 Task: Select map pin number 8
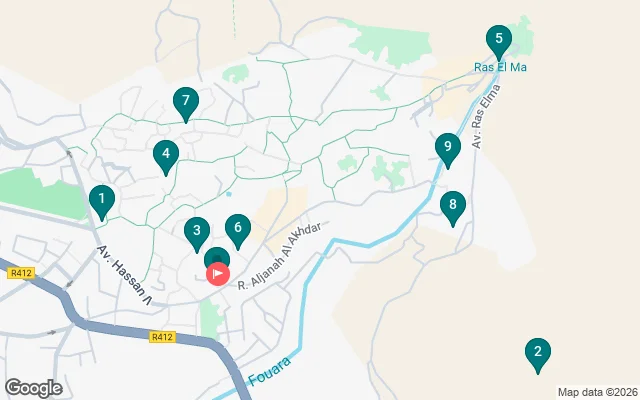[x=453, y=209]
